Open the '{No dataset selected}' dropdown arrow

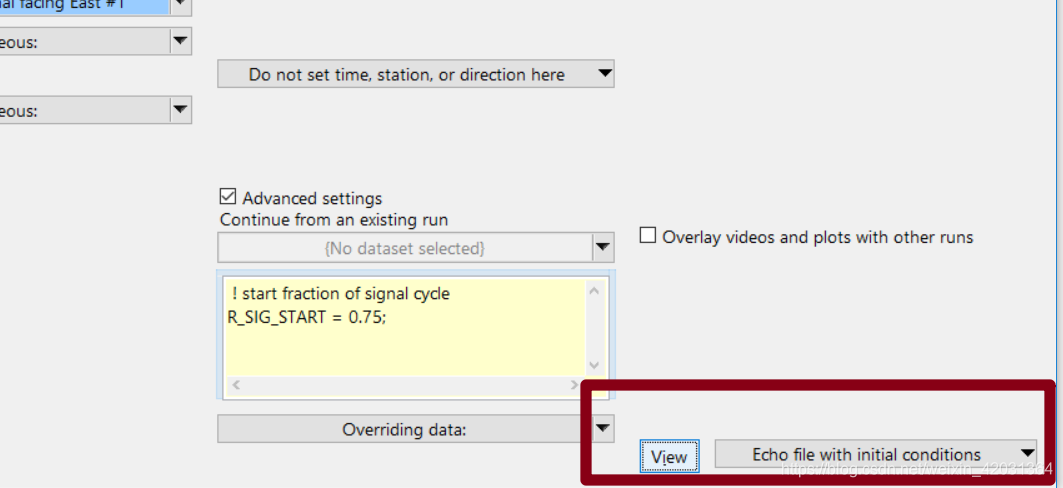[603, 248]
